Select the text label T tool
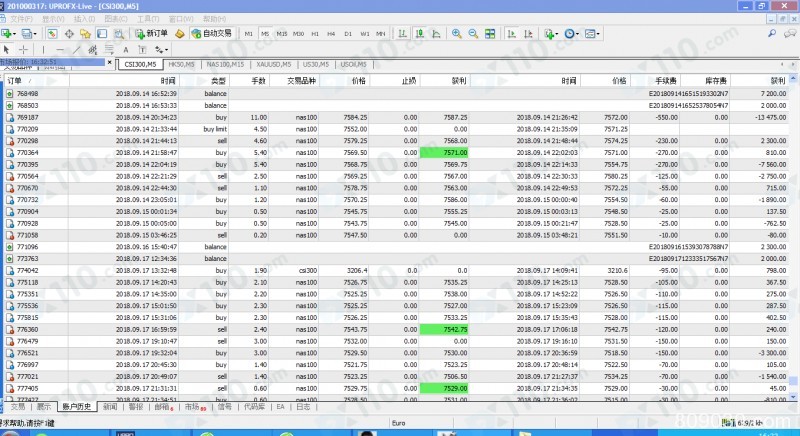Image resolution: width=800 pixels, height=436 pixels. coord(142,49)
